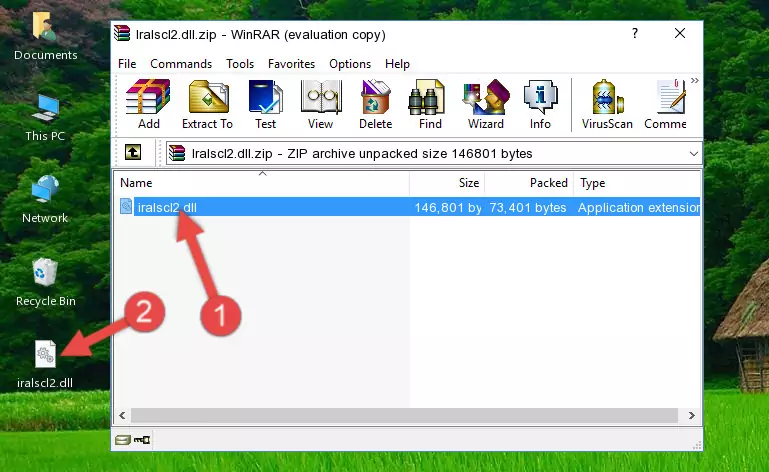Click the horizontal scrollbar right arrow

pos(692,416)
